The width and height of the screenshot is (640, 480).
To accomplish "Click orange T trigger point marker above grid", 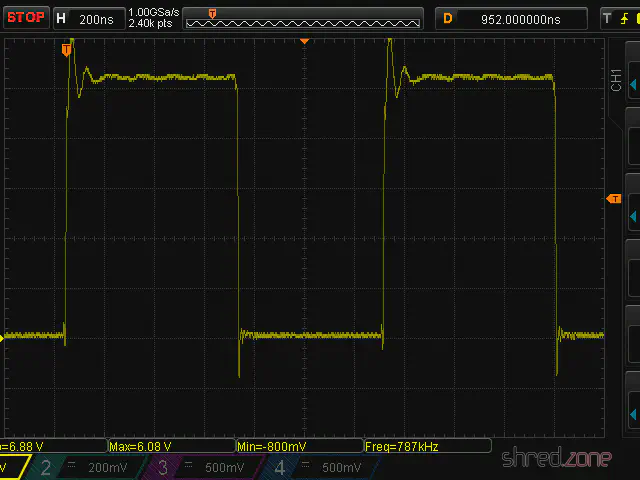I will tap(67, 48).
